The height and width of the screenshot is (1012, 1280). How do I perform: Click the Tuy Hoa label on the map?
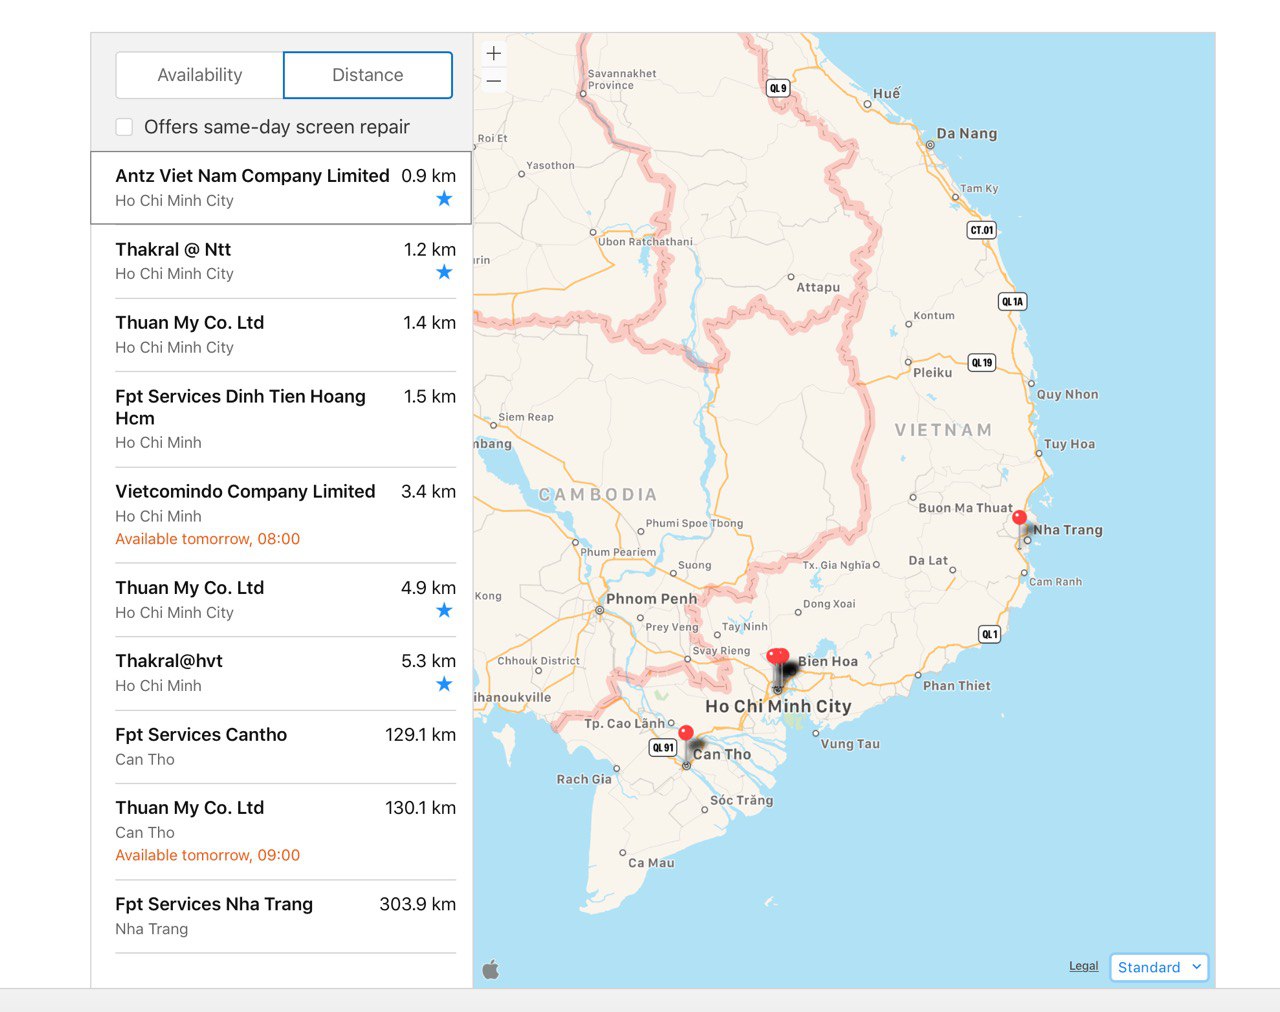[1069, 444]
